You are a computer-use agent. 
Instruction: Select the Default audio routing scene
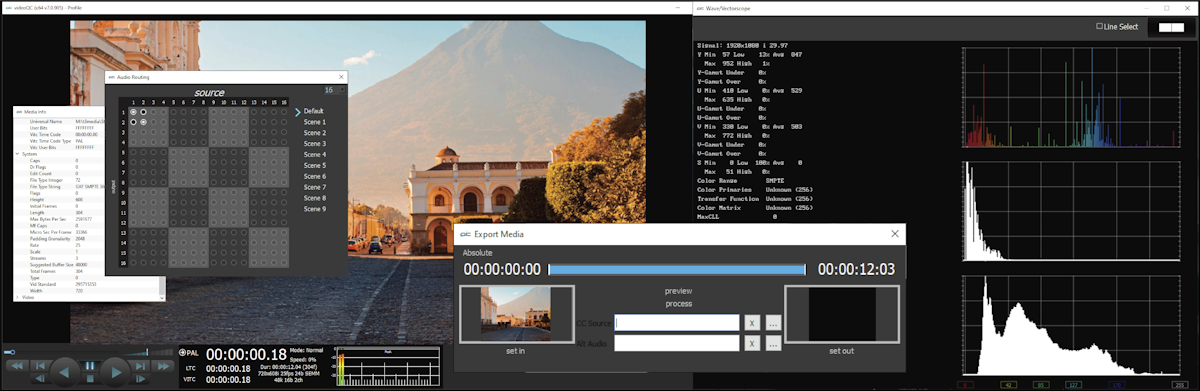pyautogui.click(x=314, y=111)
